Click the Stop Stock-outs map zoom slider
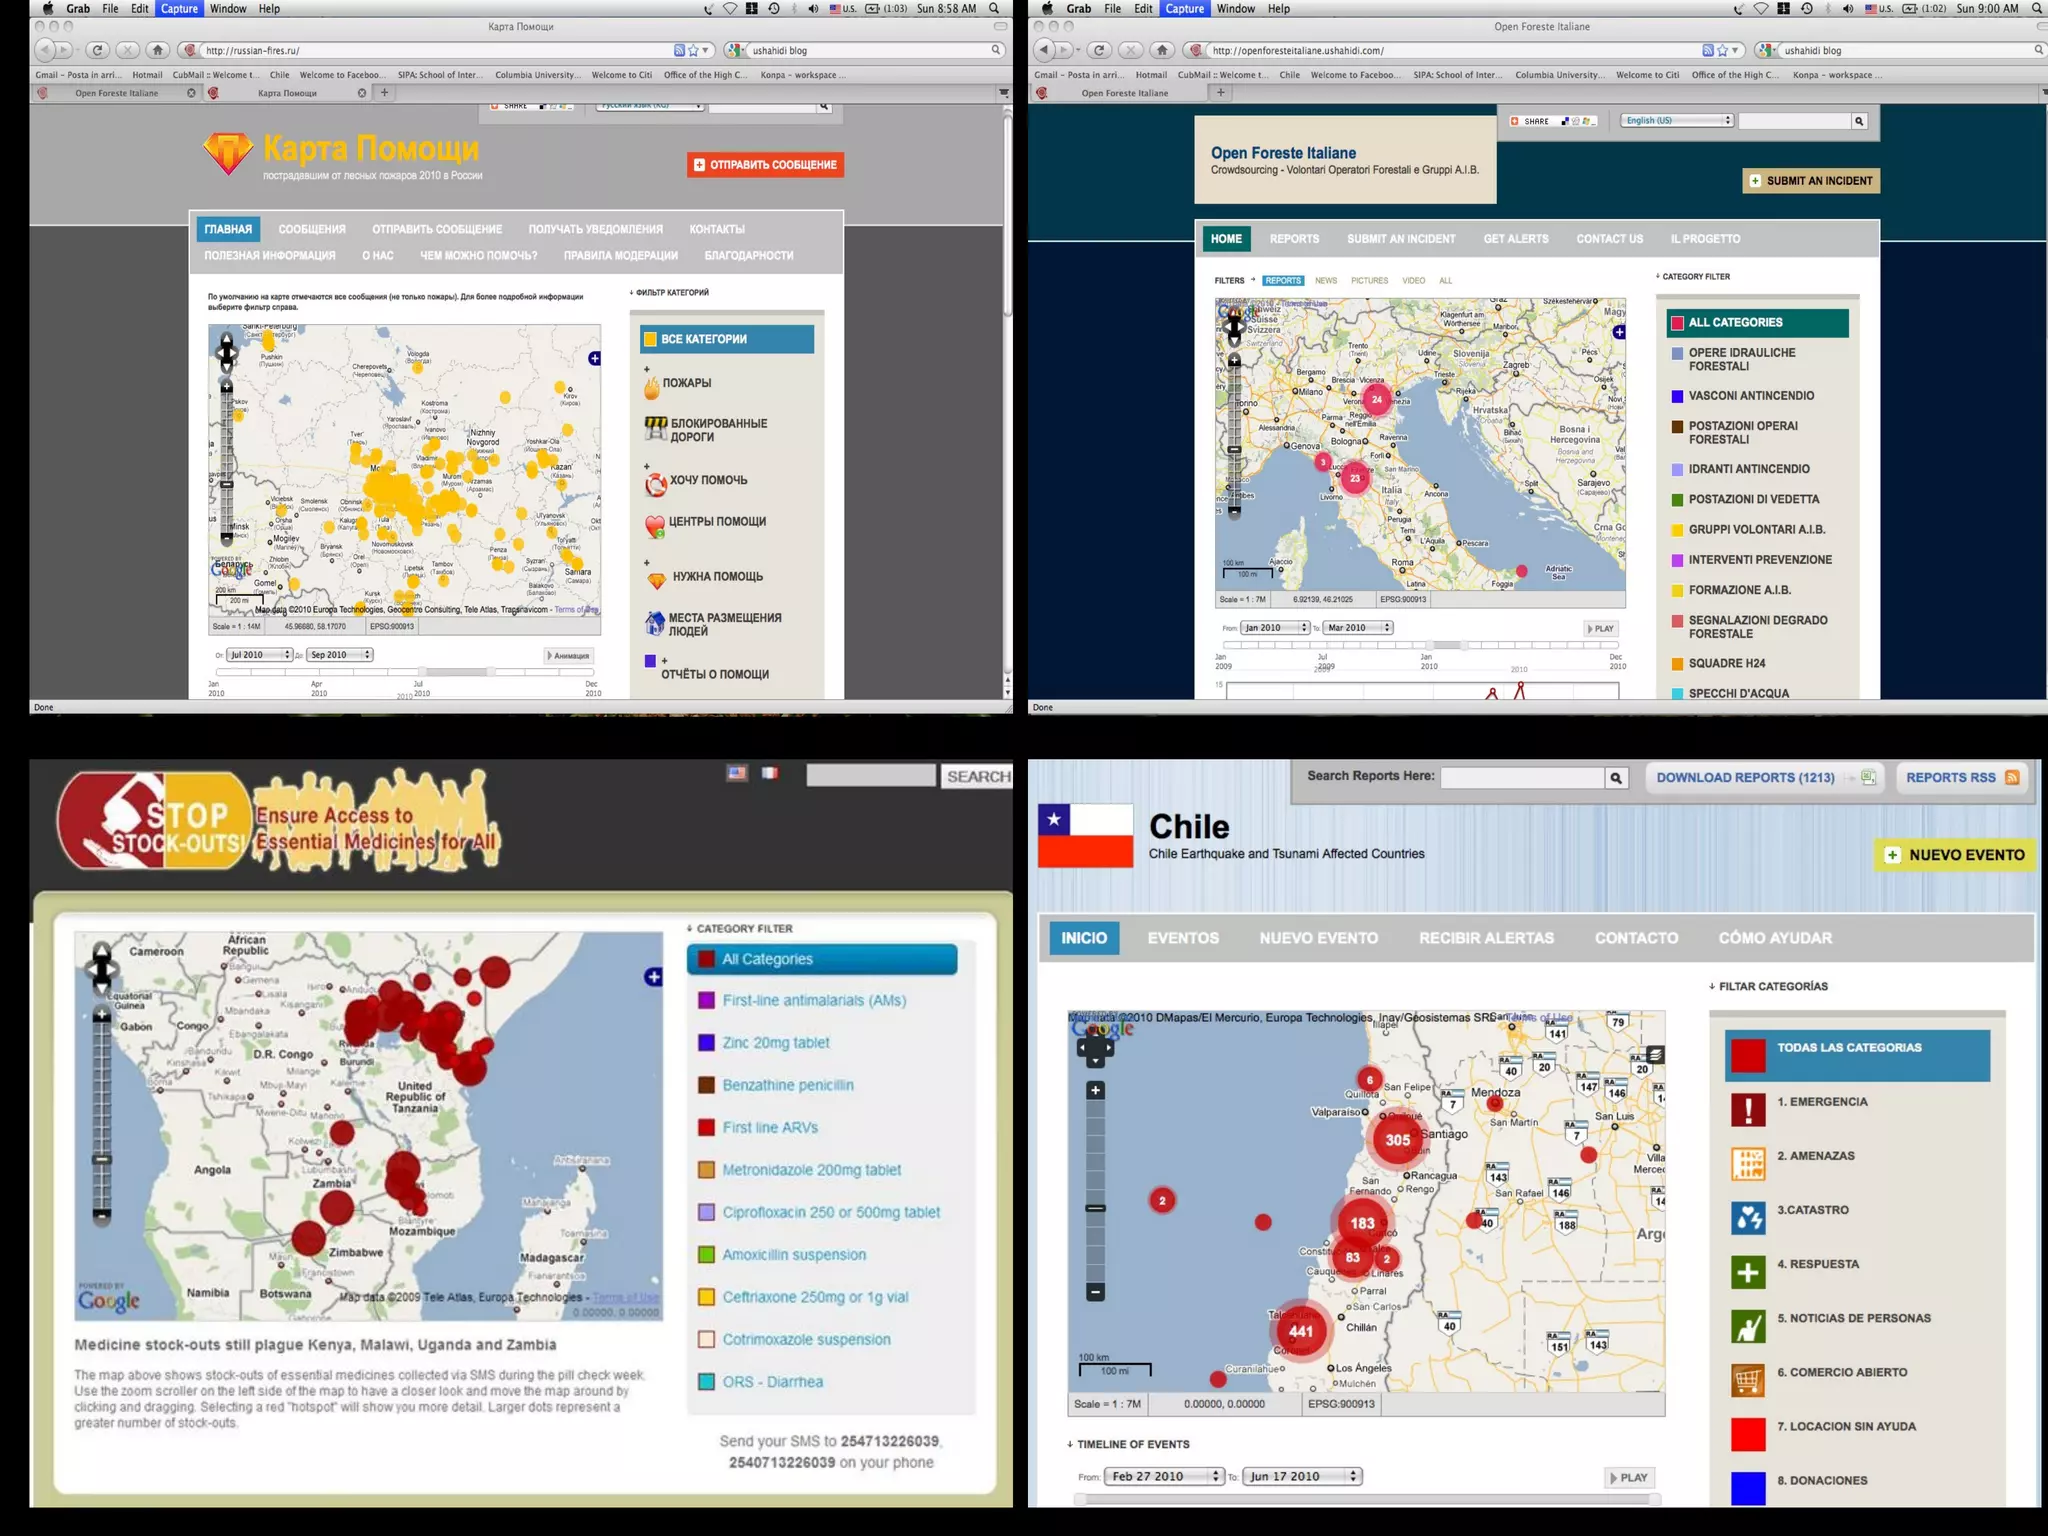 pos(102,1159)
